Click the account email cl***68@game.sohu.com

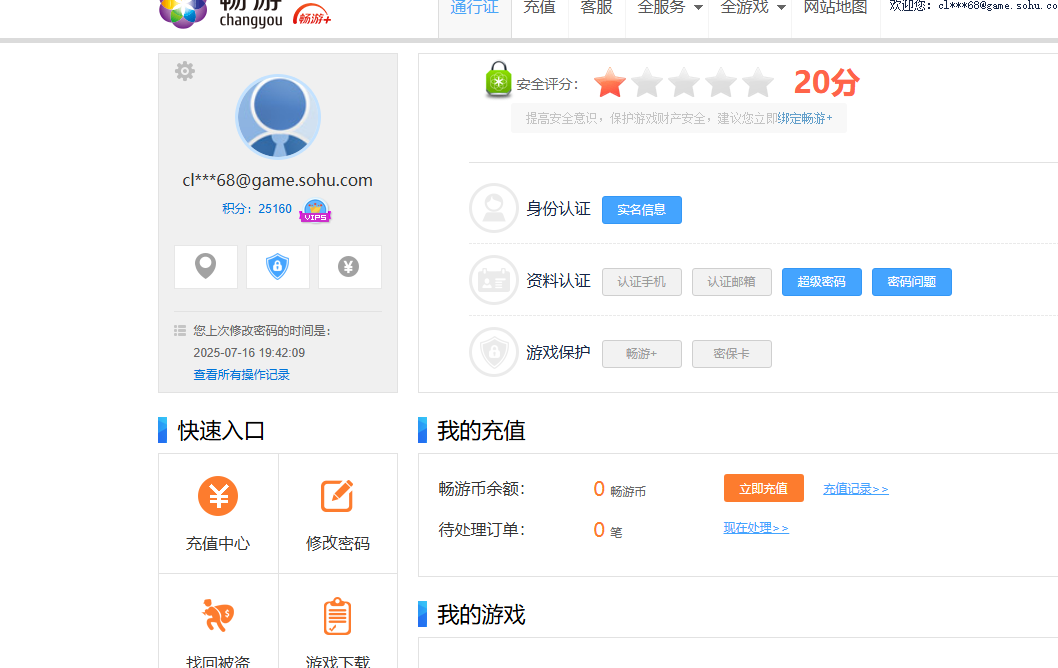click(277, 180)
